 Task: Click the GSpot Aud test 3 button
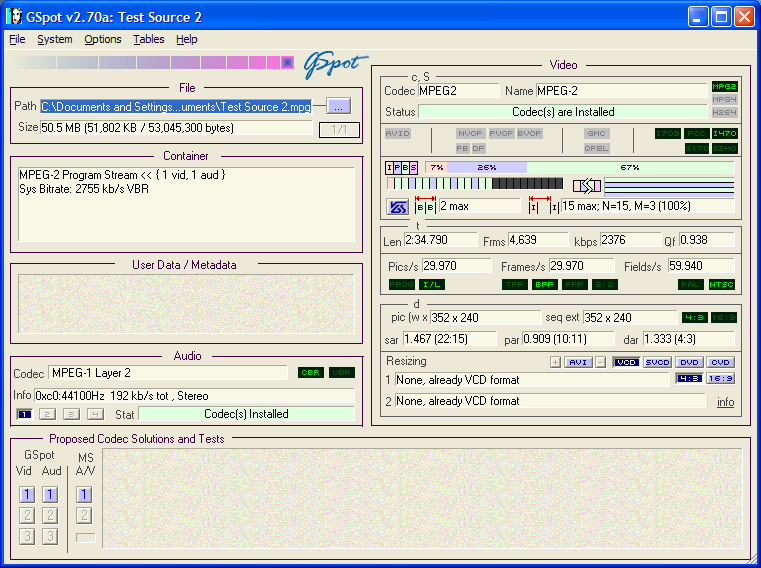(x=50, y=536)
